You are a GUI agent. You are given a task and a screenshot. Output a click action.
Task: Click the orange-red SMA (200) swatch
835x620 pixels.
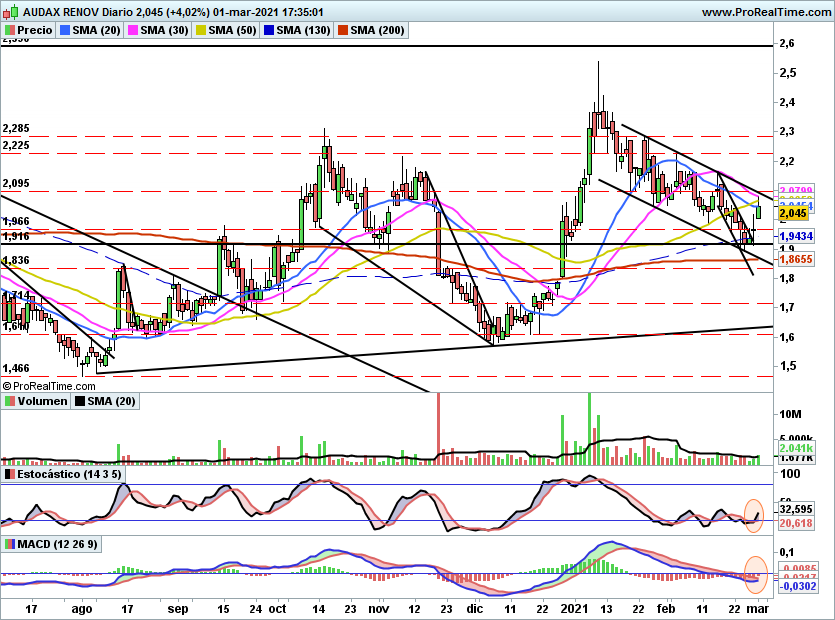(x=343, y=30)
